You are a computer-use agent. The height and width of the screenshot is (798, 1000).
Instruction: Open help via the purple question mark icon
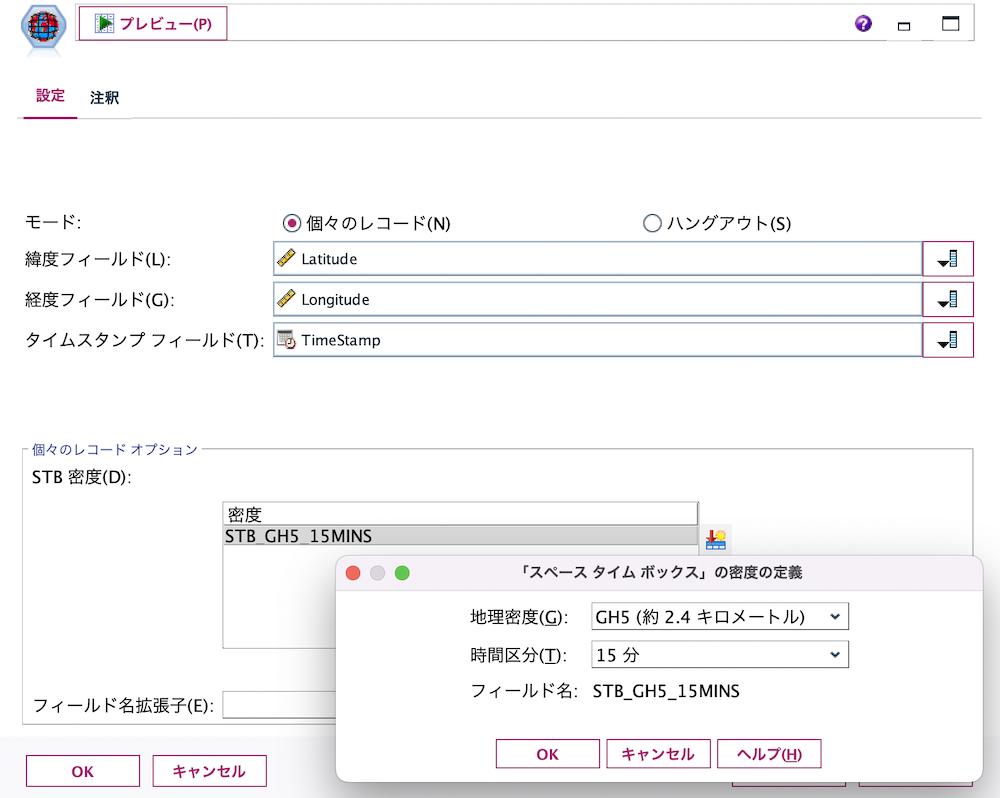862,23
